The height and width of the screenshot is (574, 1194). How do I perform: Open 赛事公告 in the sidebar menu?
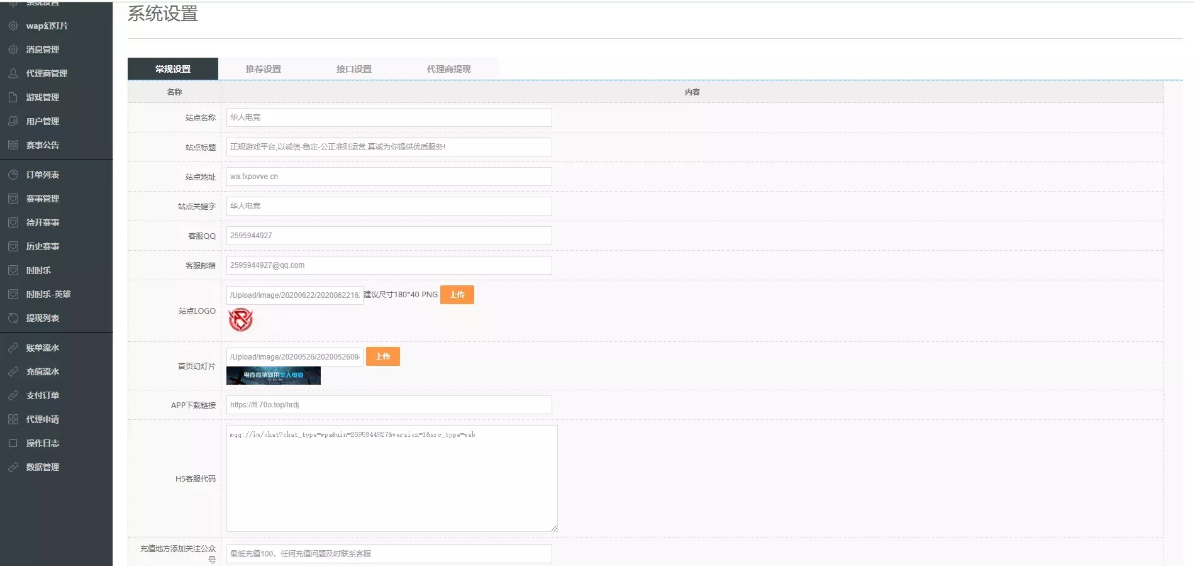(42, 145)
